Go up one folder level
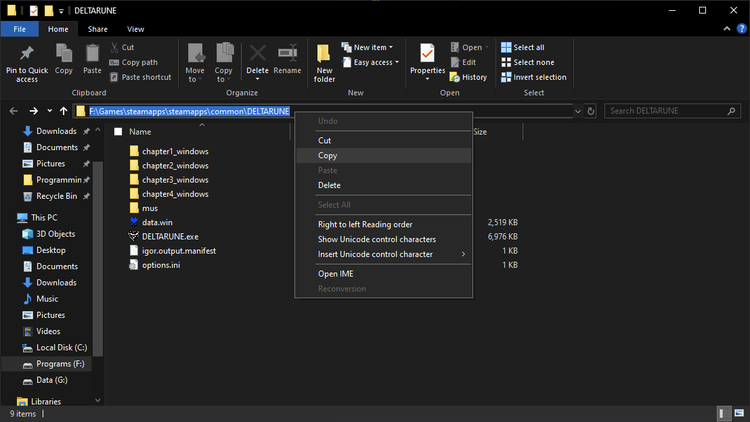Screen dimensions: 750x422 [64, 111]
